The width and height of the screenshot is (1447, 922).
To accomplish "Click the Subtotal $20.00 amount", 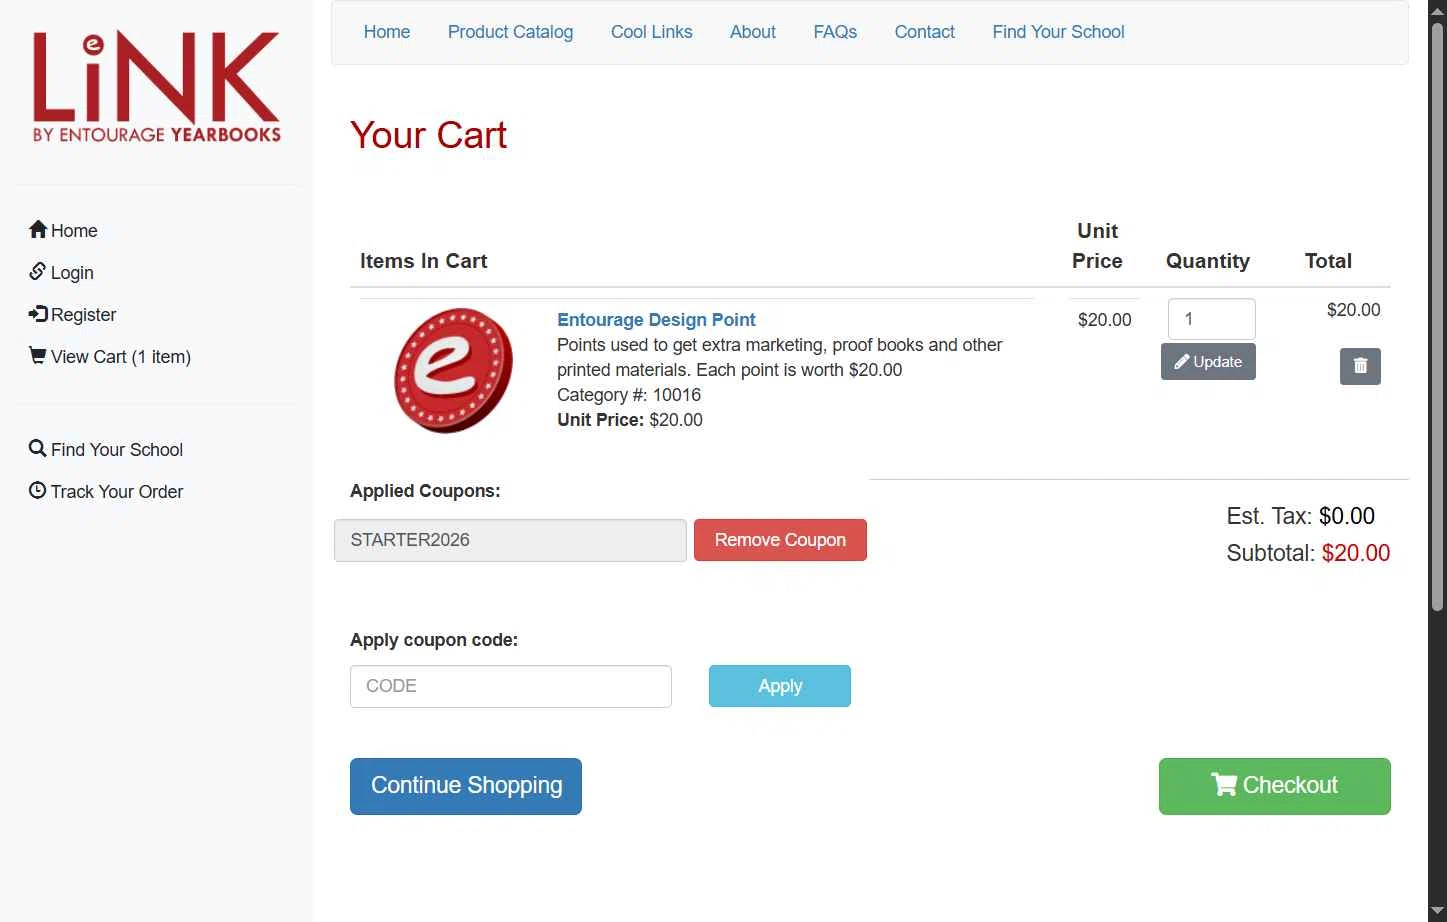I will click(x=1356, y=553).
